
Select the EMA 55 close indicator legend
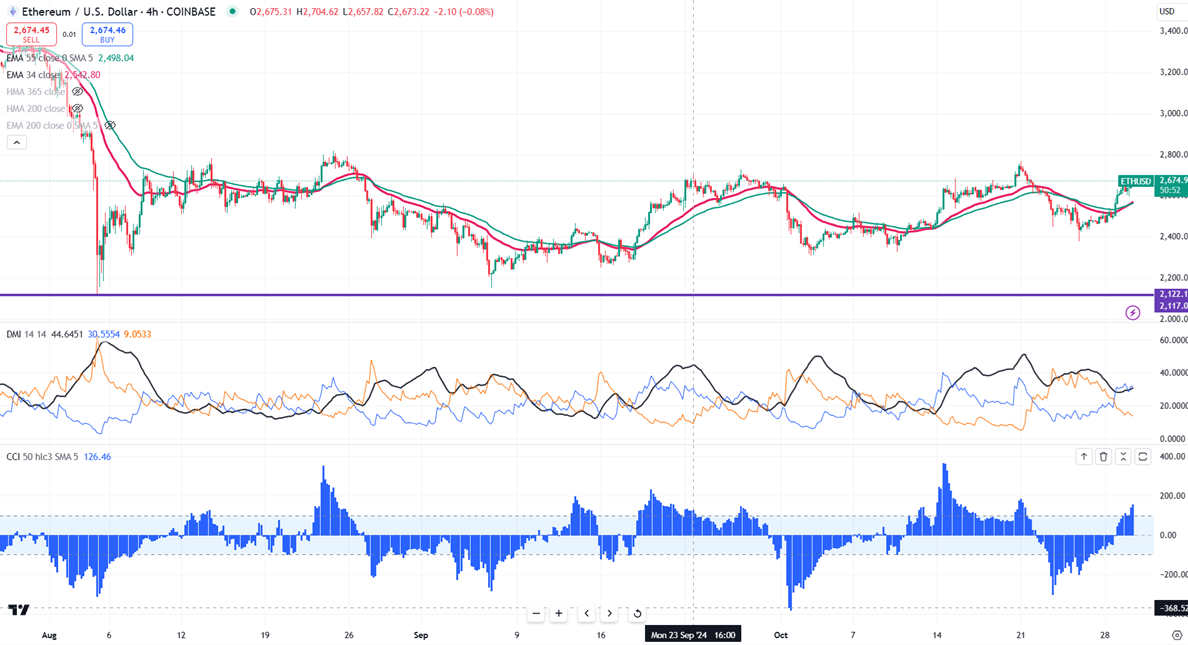click(49, 58)
